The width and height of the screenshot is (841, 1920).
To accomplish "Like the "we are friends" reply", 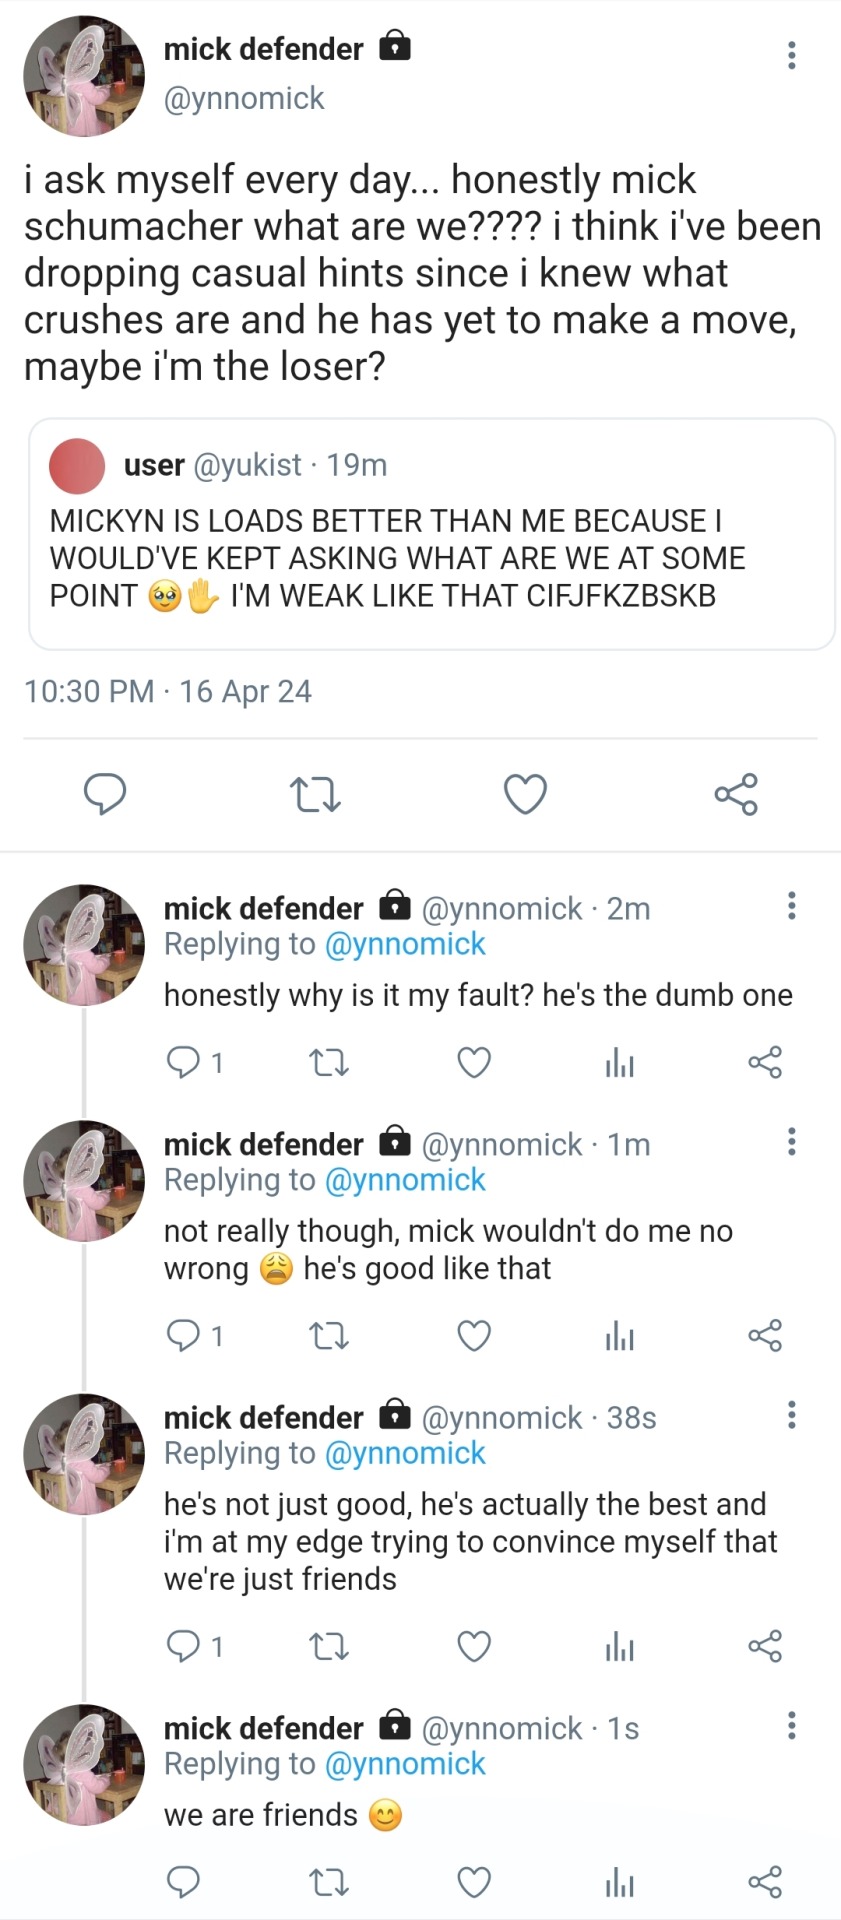I will click(474, 1883).
